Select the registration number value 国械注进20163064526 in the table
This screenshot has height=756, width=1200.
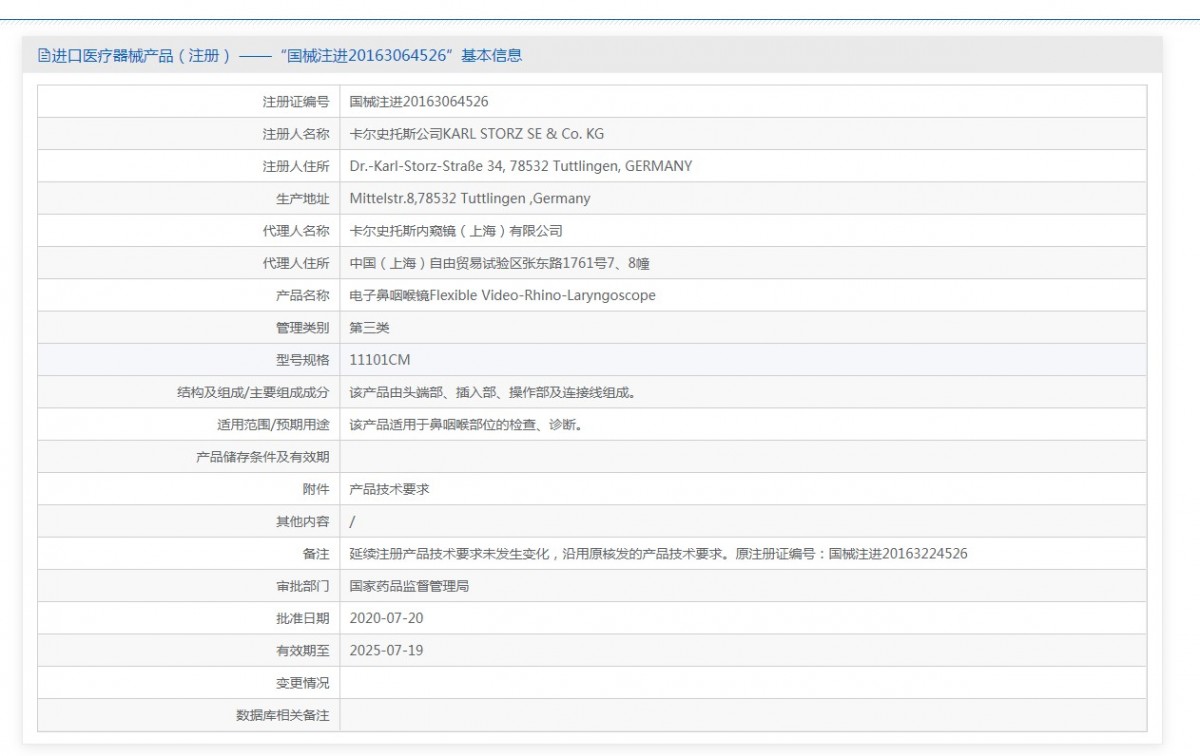tap(419, 102)
